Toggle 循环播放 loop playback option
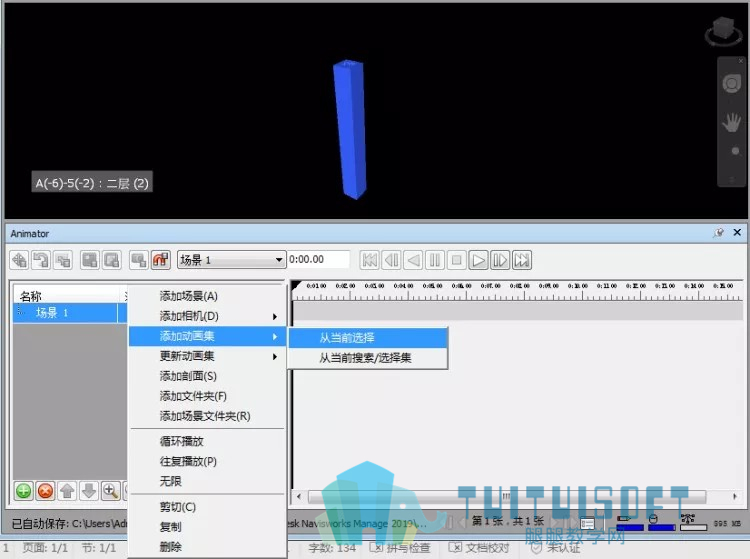This screenshot has height=559, width=750. (x=208, y=441)
